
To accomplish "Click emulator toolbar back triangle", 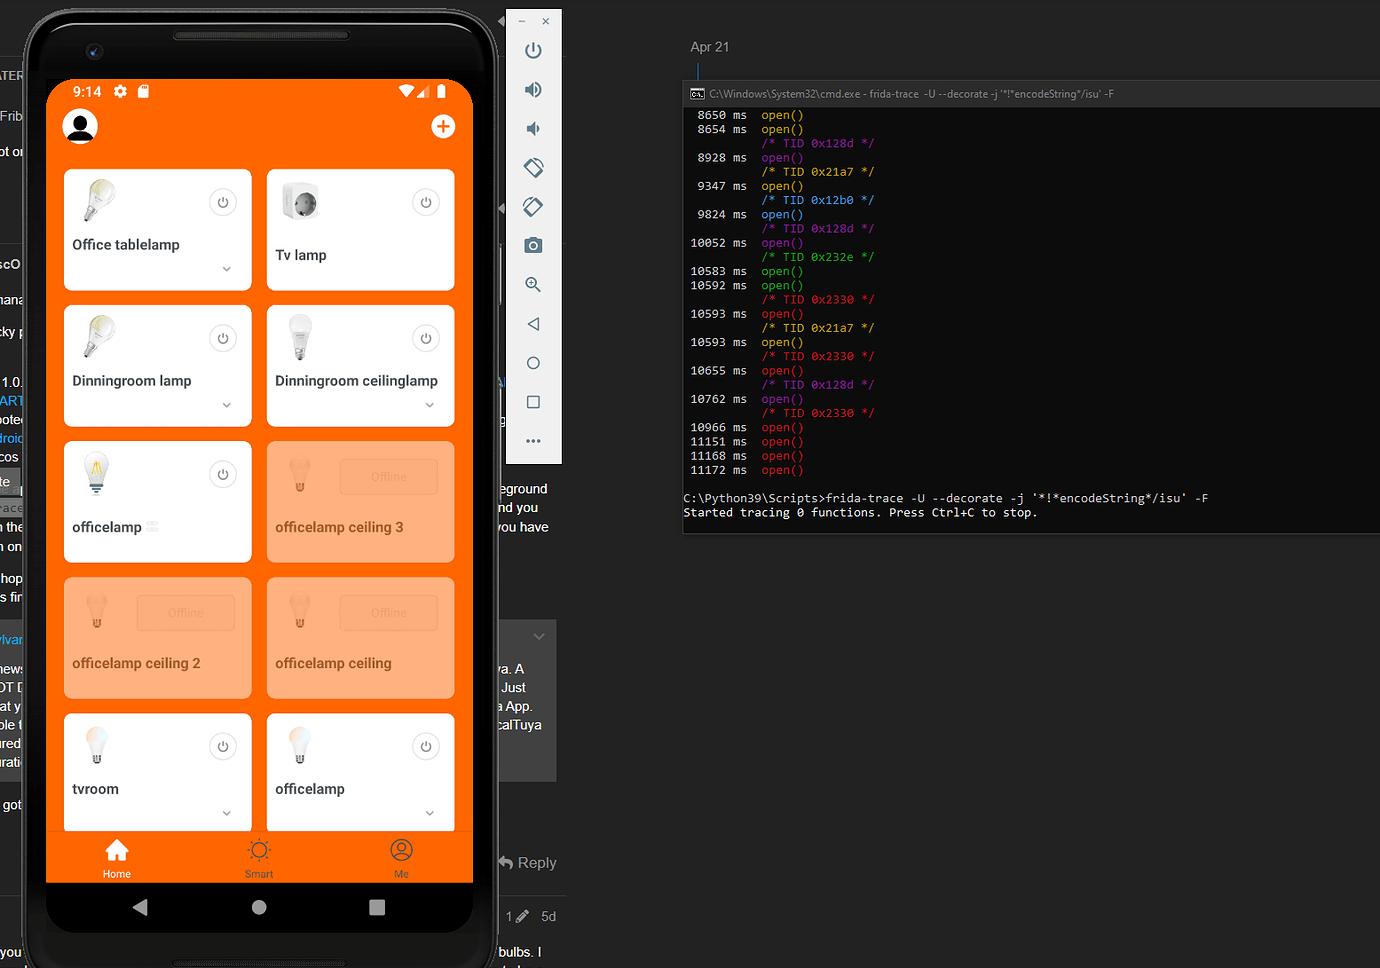I will pos(533,324).
